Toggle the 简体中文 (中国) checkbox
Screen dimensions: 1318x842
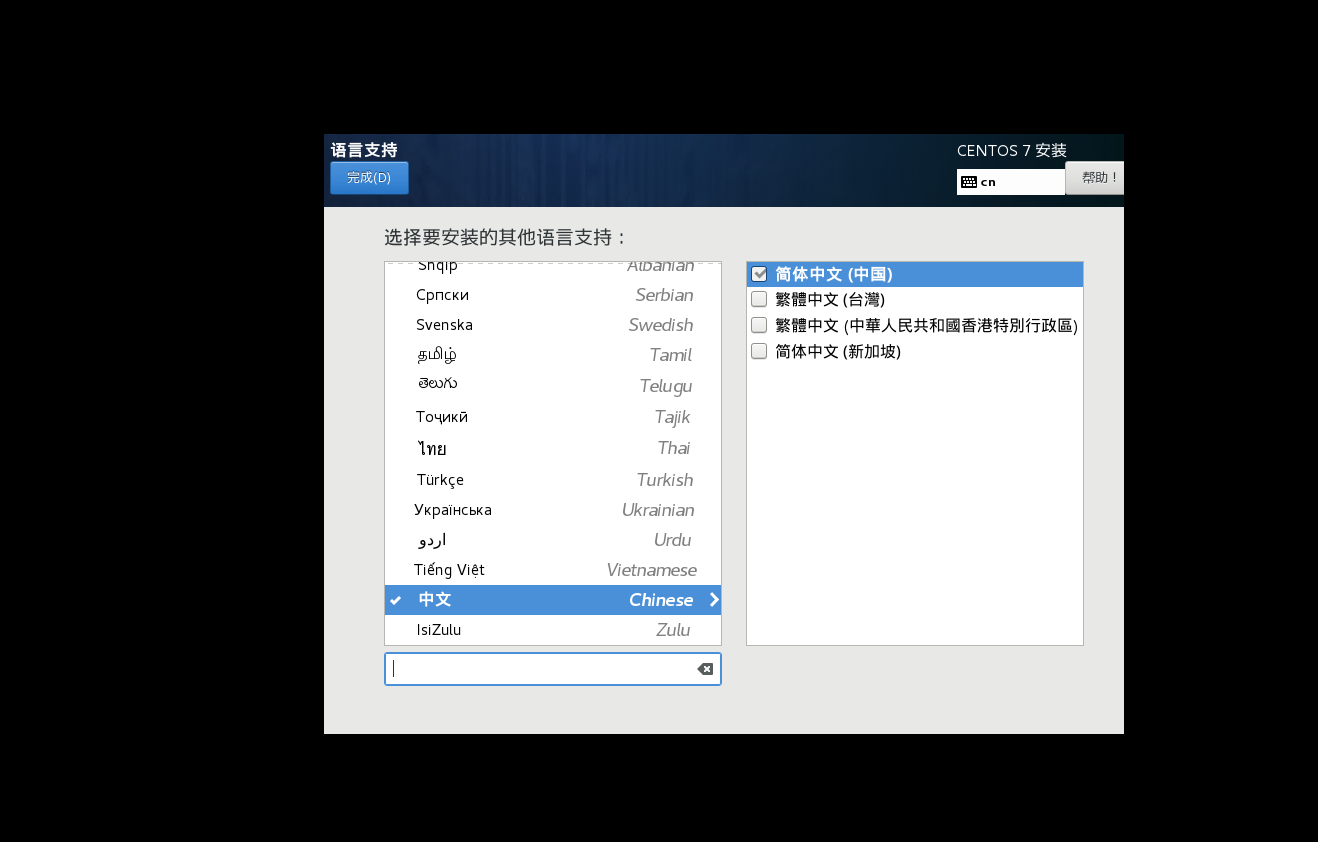point(759,274)
